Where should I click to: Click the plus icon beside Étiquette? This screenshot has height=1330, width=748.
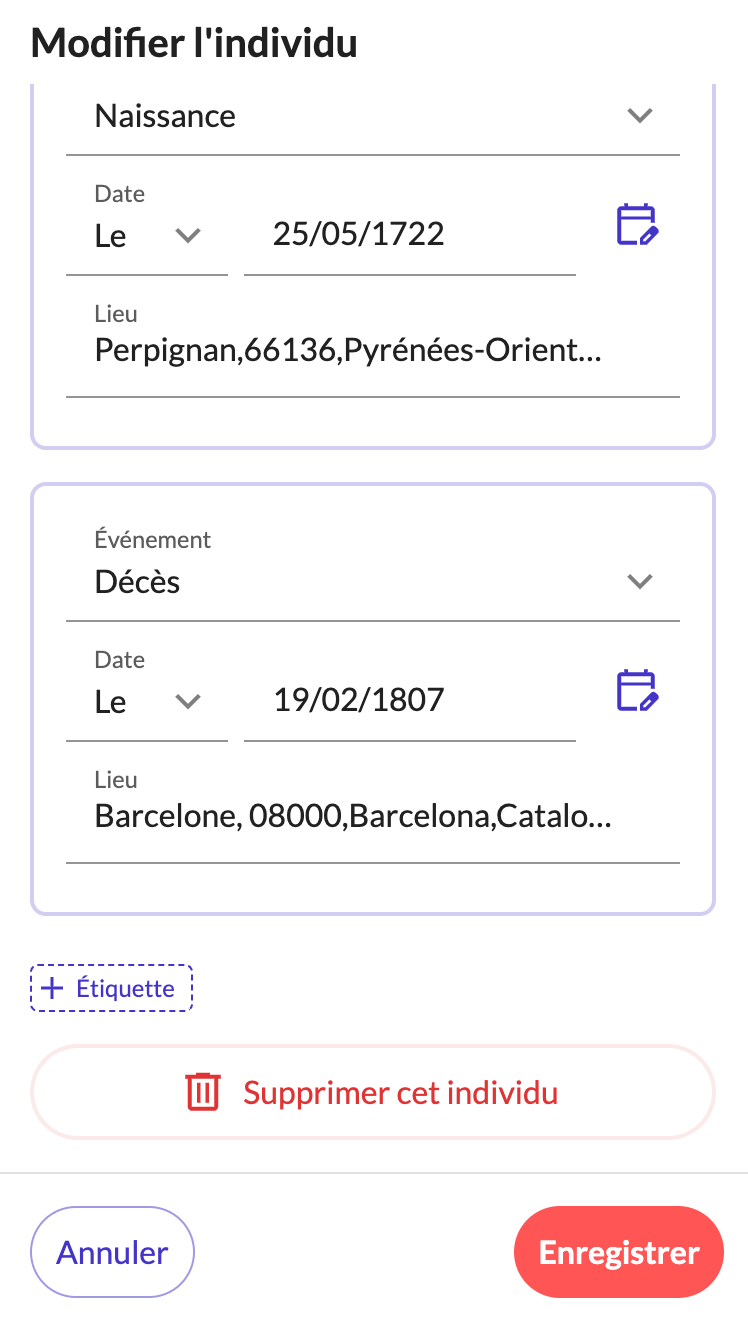(x=51, y=989)
